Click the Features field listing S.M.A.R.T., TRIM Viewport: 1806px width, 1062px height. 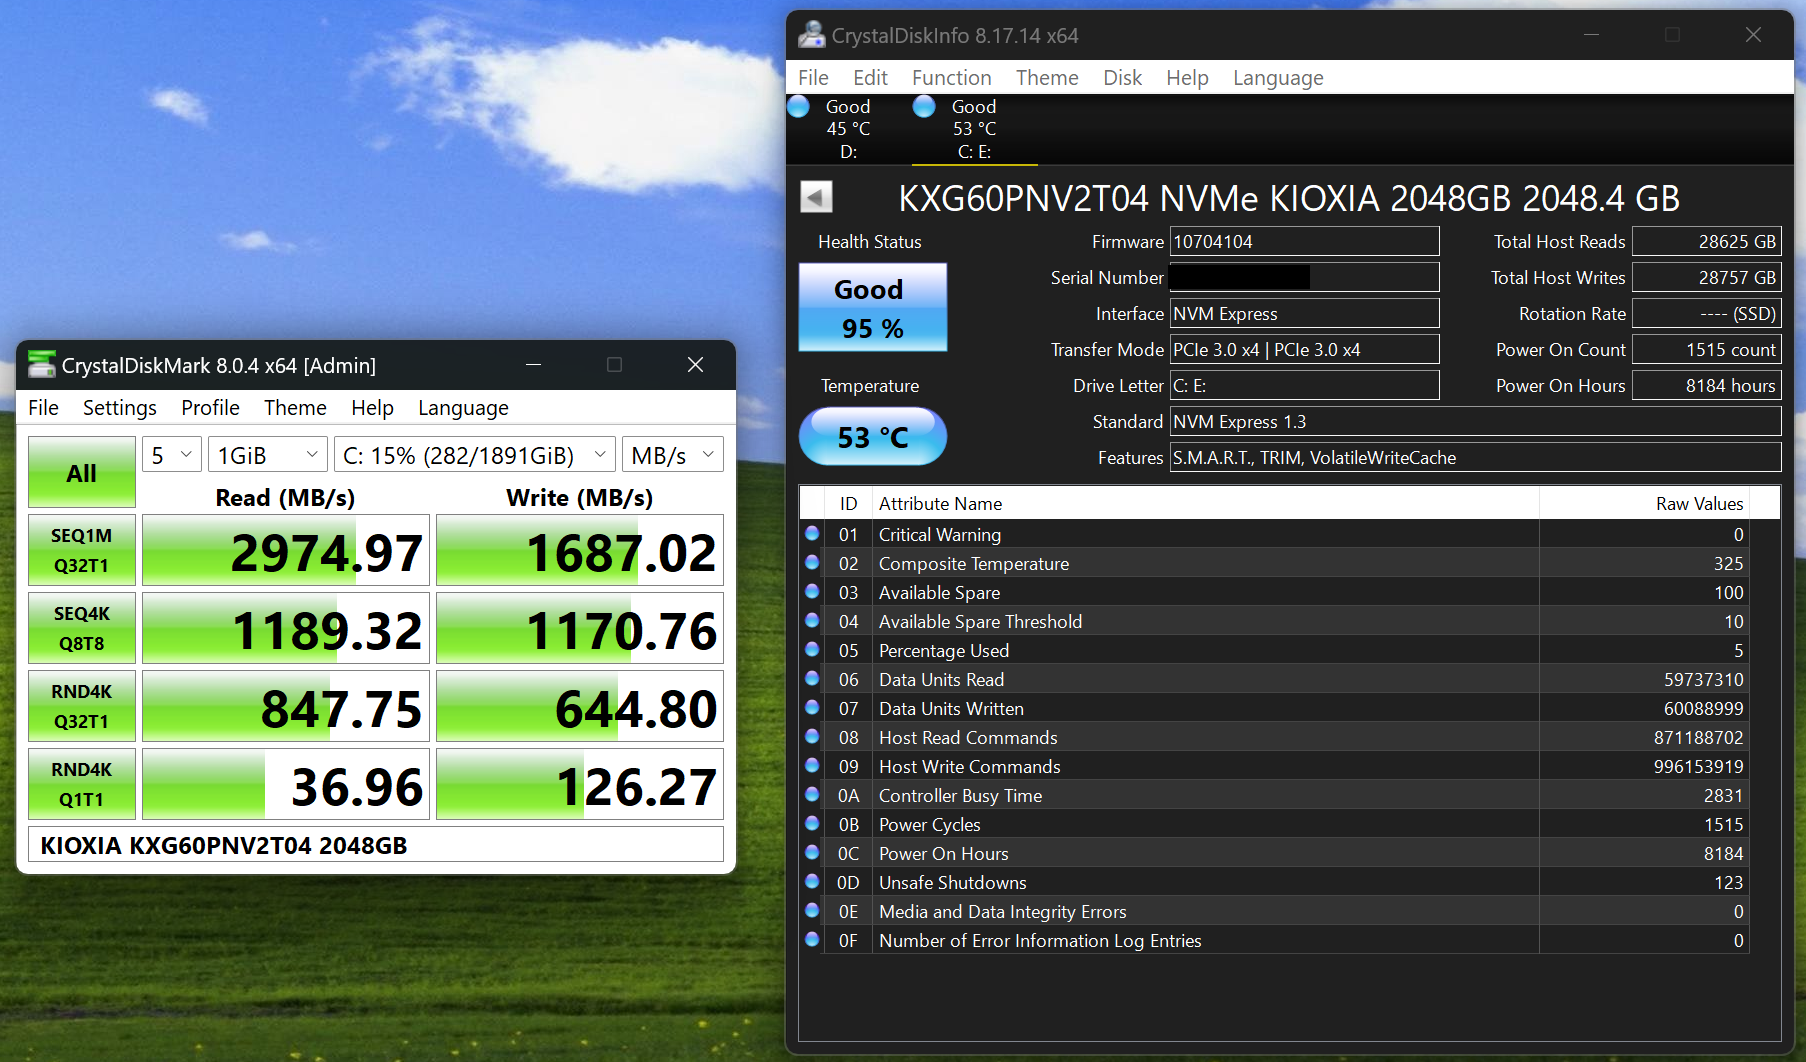[x=1475, y=457]
